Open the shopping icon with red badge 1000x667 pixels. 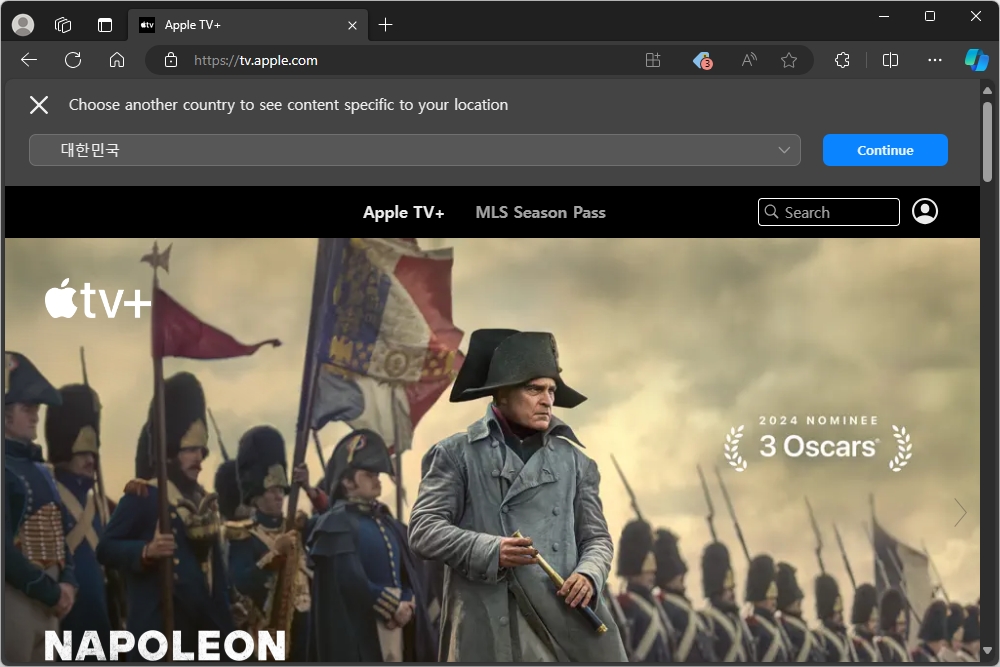702,60
